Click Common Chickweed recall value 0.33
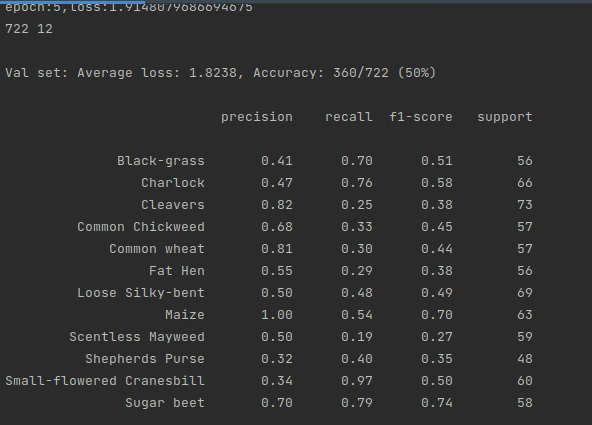The height and width of the screenshot is (425, 592). click(x=357, y=227)
